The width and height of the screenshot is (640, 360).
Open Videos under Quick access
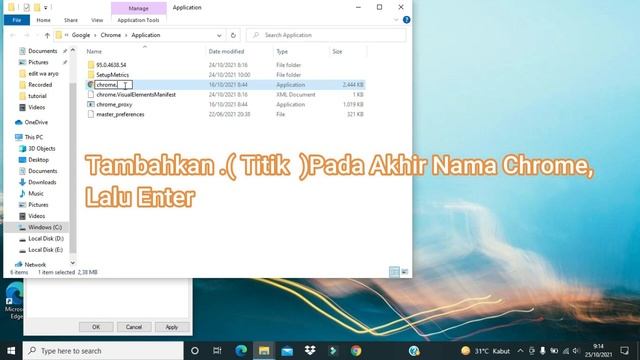36,107
